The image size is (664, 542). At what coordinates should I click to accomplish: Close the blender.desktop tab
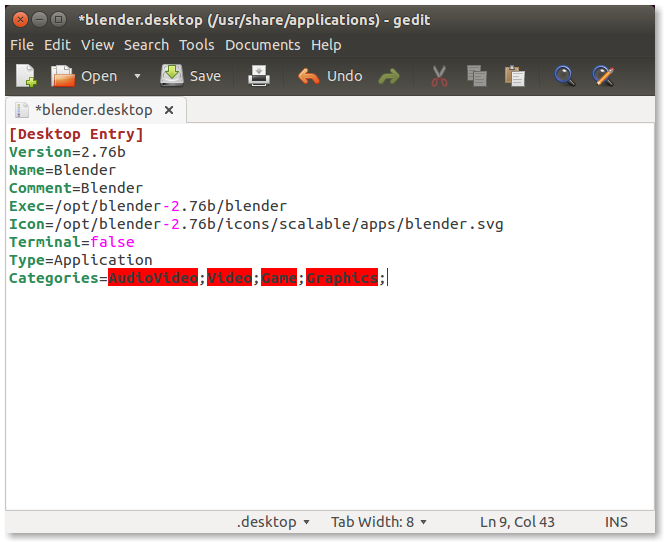click(169, 110)
